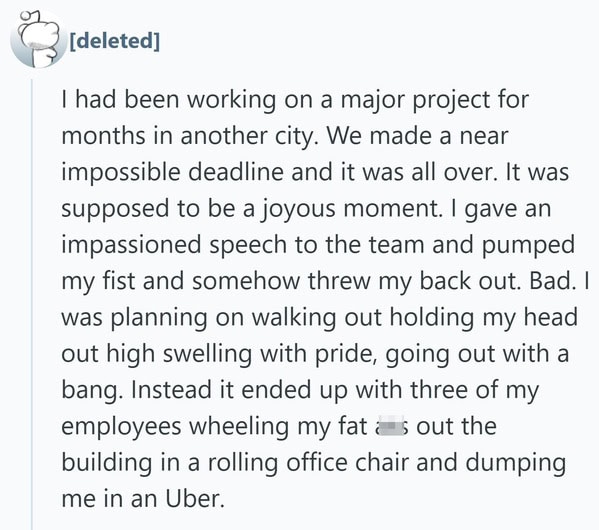Click the word 'months' starting the second line
The image size is (599, 530).
pyautogui.click(x=103, y=136)
